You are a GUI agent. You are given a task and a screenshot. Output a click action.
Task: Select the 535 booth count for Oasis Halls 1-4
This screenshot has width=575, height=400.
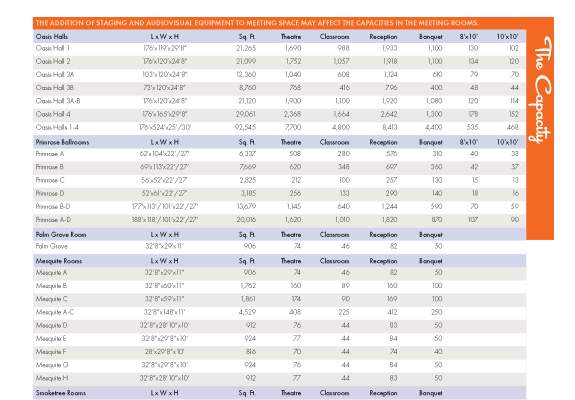pyautogui.click(x=472, y=127)
